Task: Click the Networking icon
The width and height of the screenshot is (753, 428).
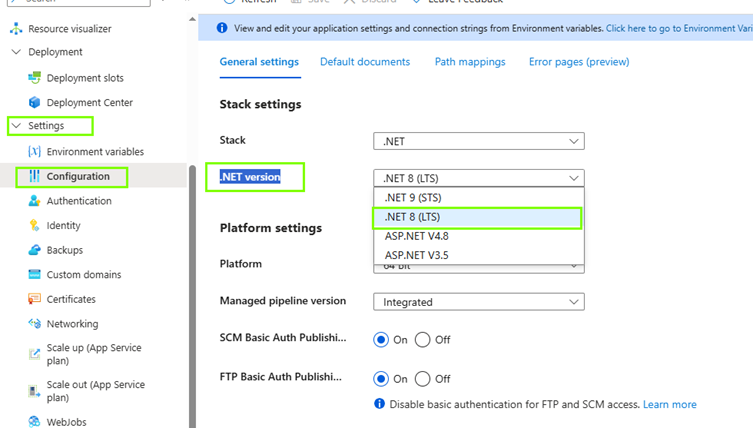Action: point(35,324)
